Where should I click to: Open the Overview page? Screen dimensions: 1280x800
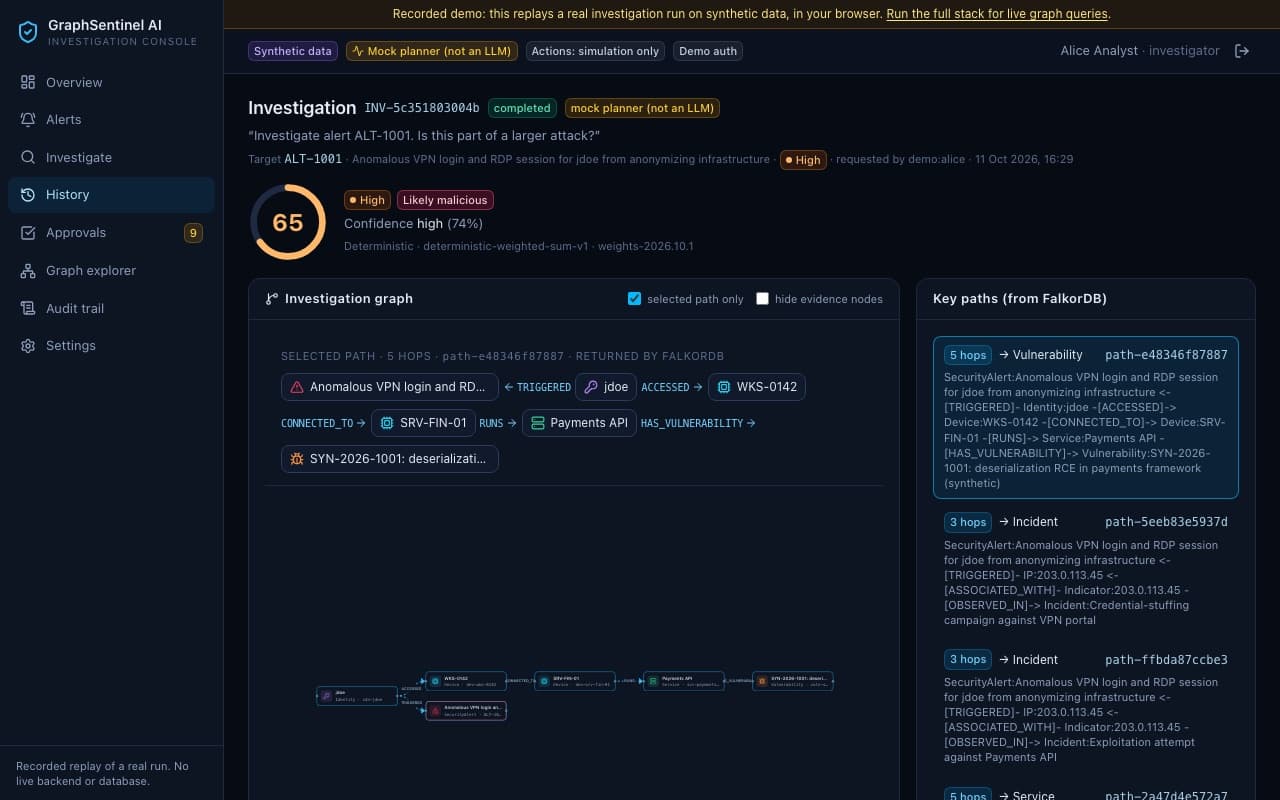[x=111, y=82]
